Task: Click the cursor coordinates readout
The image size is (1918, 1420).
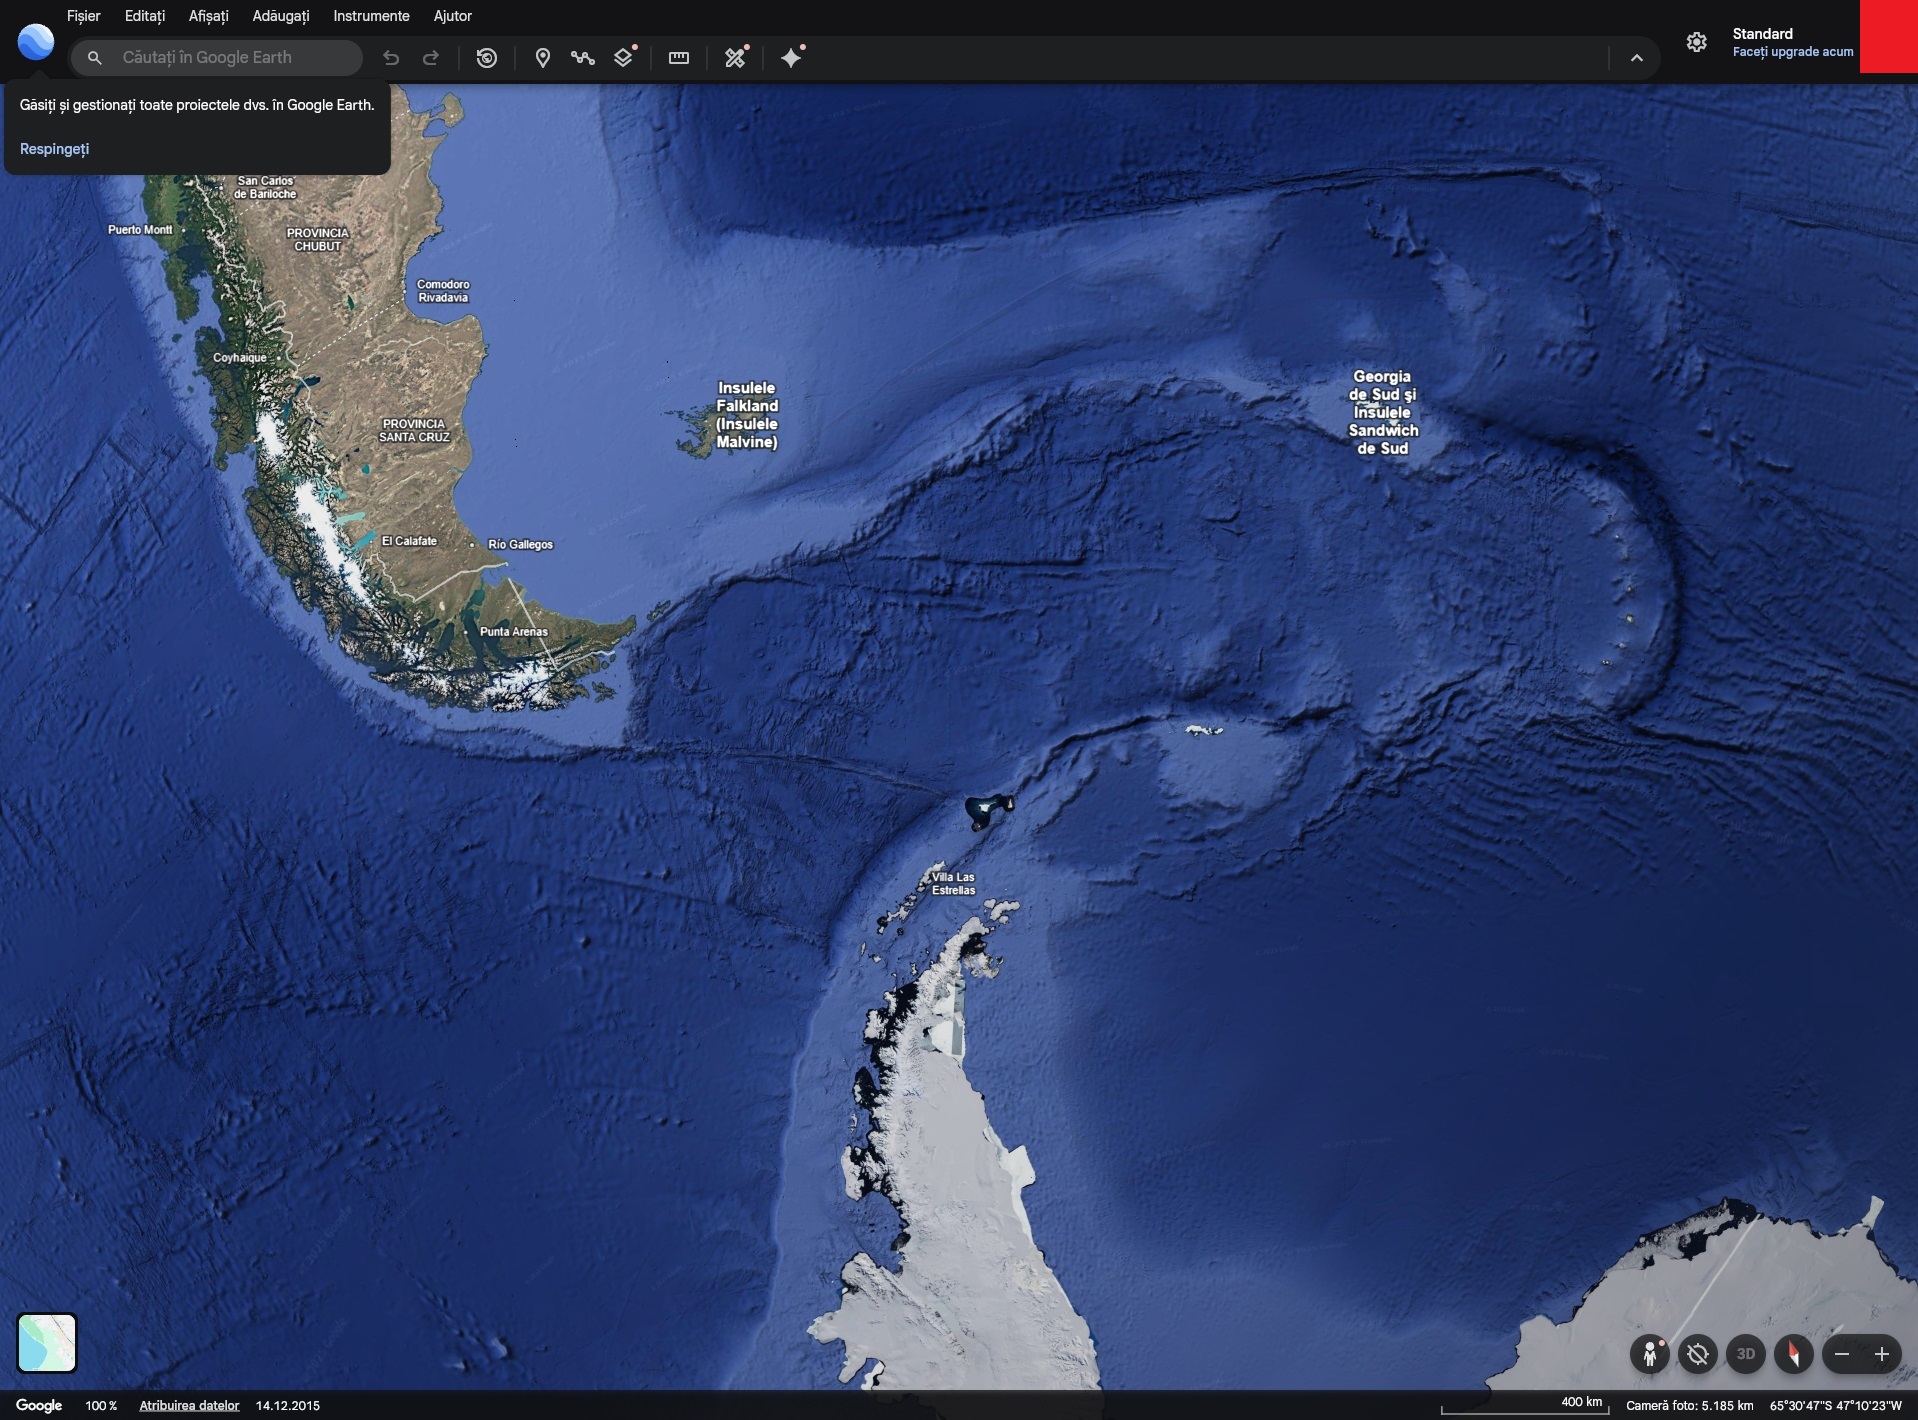Action: coord(1836,1405)
